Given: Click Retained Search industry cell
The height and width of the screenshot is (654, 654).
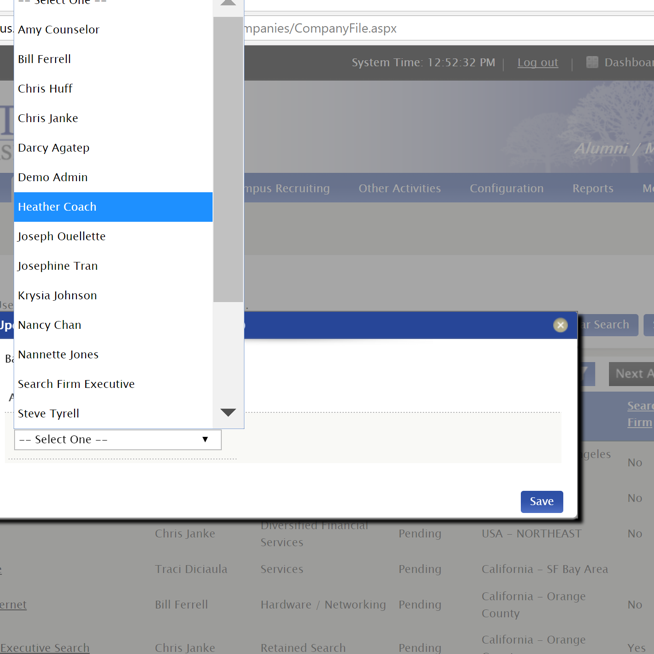Looking at the screenshot, I should click(303, 648).
